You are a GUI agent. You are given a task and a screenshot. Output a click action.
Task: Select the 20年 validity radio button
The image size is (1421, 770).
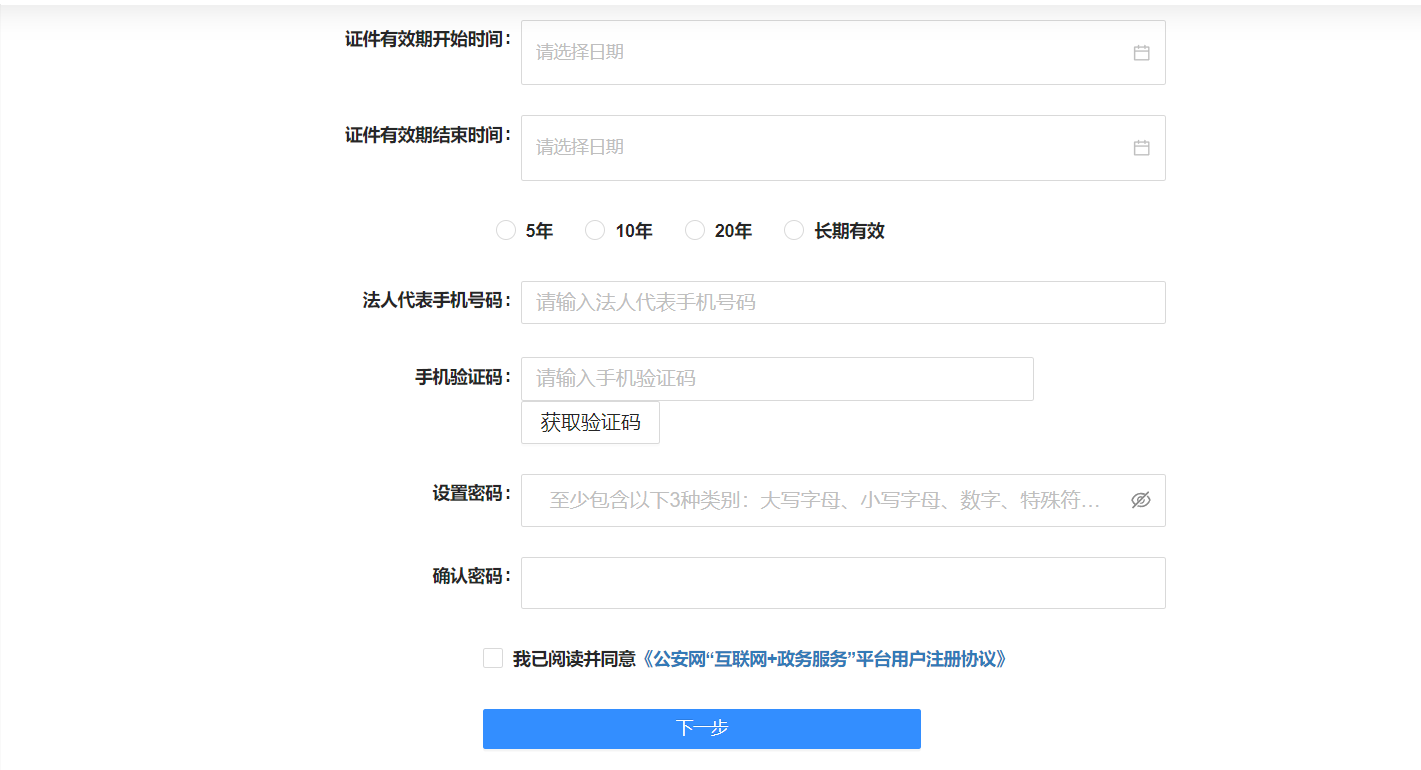695,230
